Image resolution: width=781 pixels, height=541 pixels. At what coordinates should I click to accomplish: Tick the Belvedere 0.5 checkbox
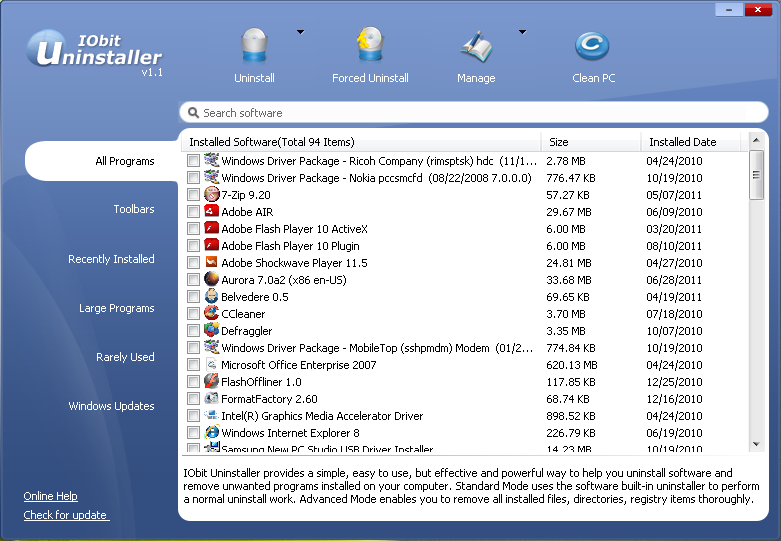click(x=193, y=297)
